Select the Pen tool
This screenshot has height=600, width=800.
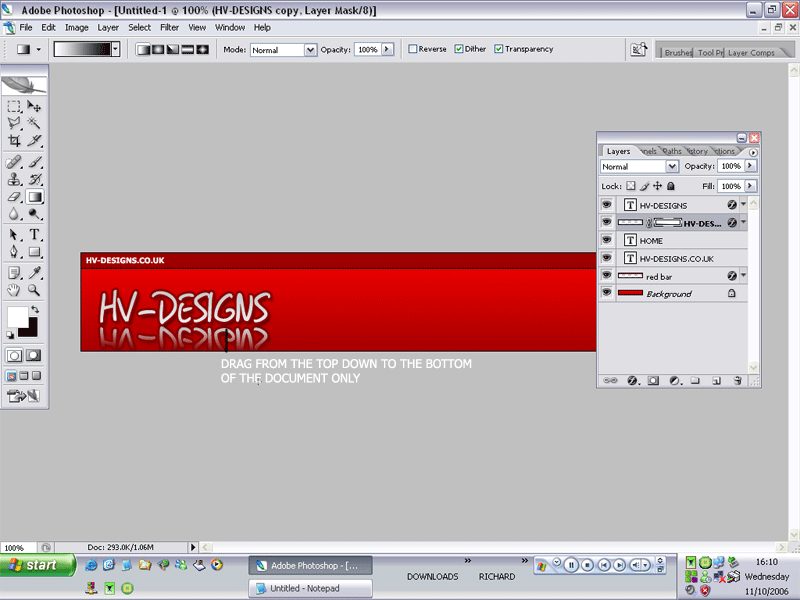point(14,252)
